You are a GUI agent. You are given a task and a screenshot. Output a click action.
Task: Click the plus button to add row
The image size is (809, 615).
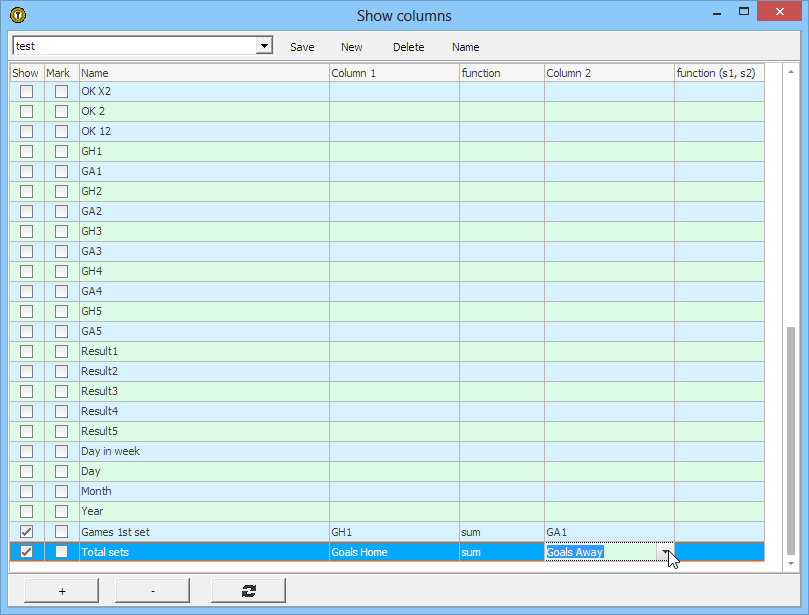(62, 591)
